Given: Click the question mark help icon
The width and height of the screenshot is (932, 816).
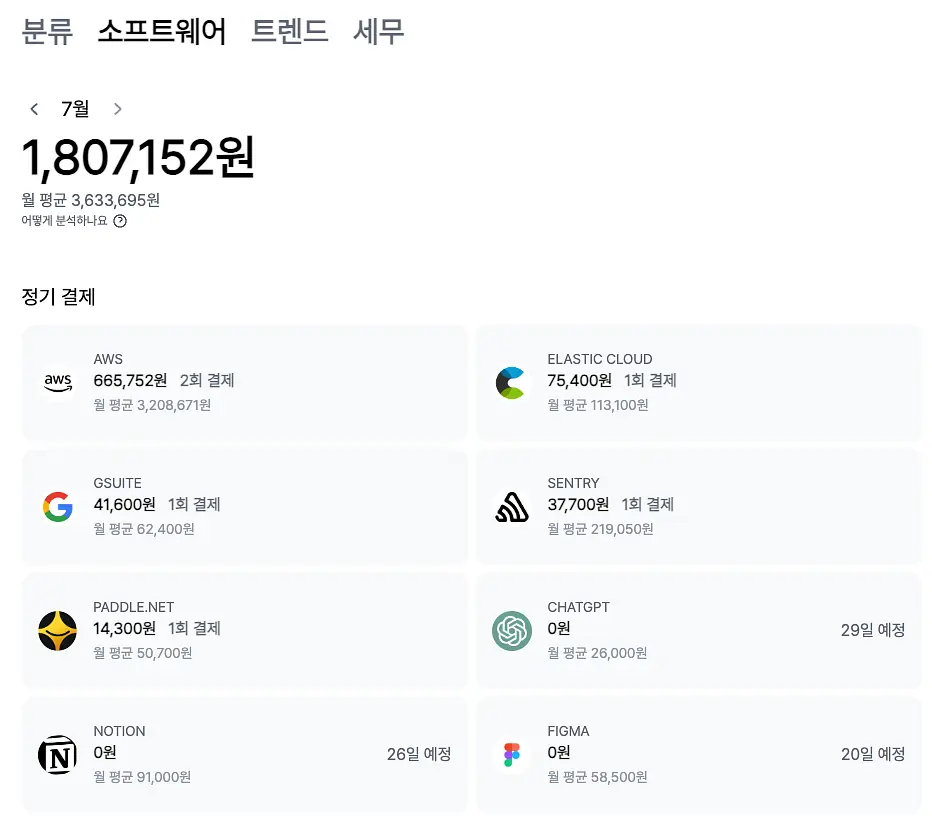Looking at the screenshot, I should pyautogui.click(x=120, y=221).
